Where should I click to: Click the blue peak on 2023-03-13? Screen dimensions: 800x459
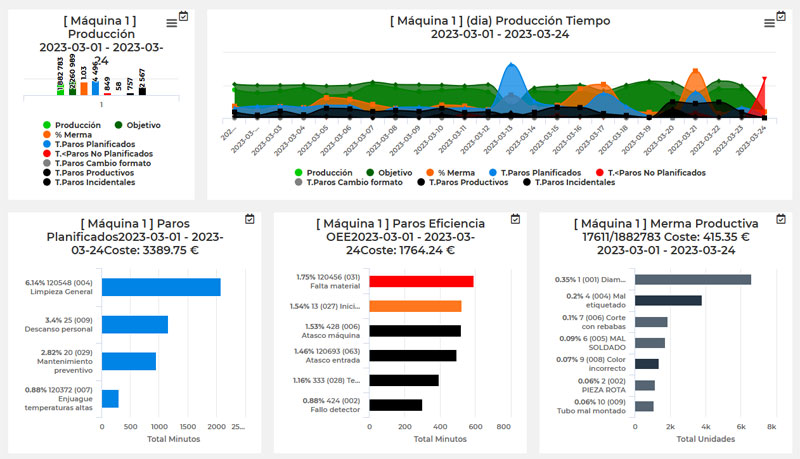512,76
